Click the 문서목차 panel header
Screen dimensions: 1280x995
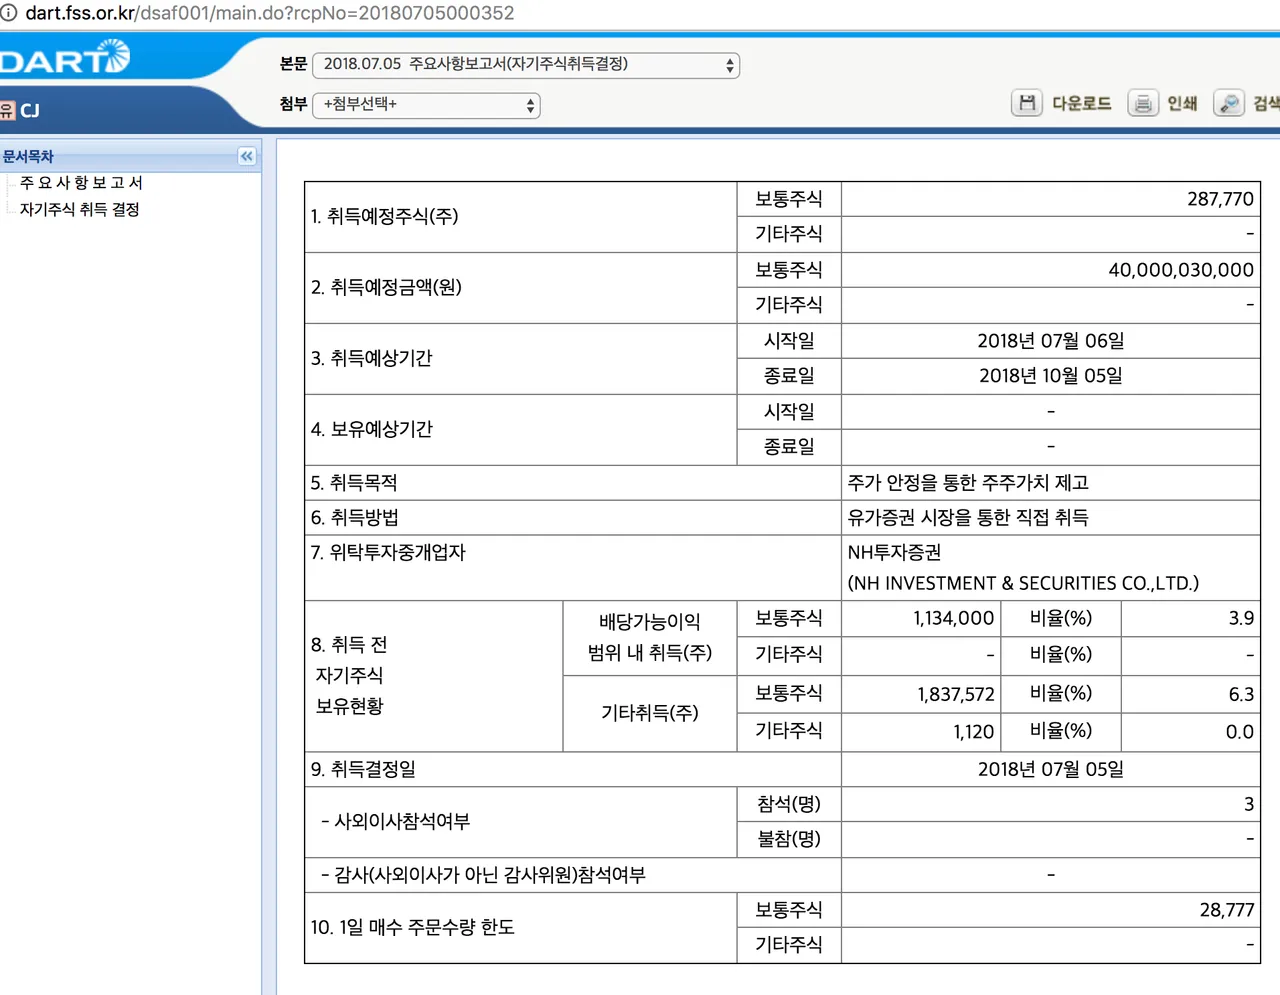130,156
